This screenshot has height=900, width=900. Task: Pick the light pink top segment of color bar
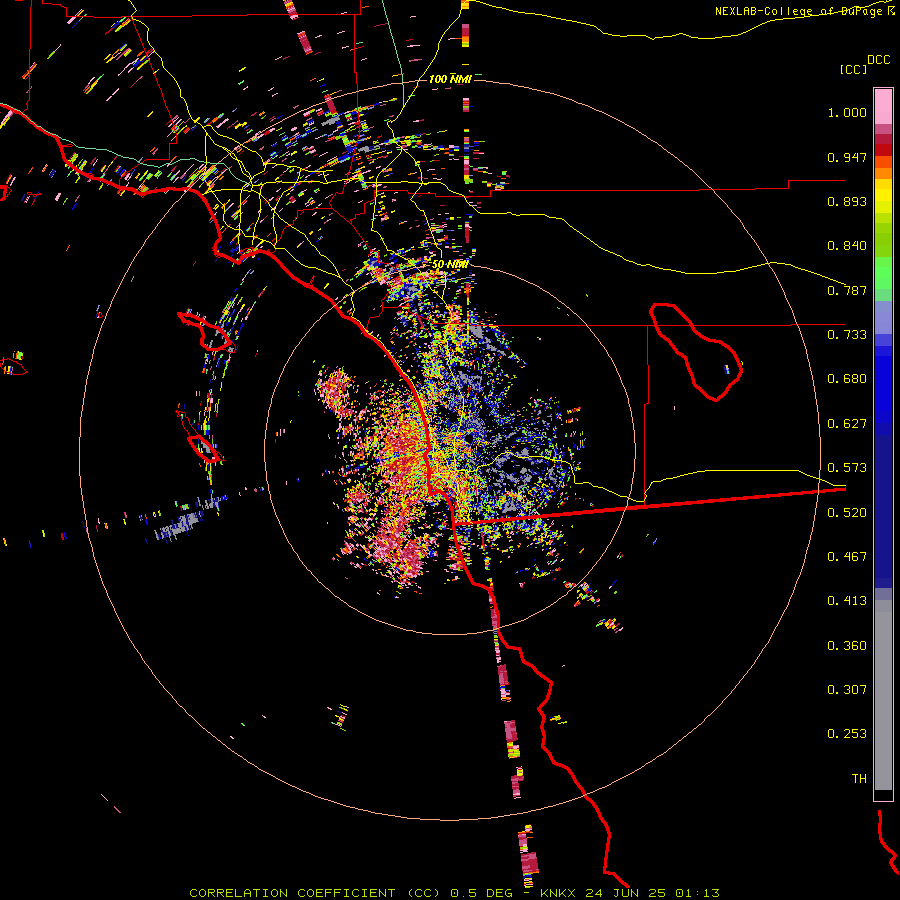pyautogui.click(x=883, y=106)
